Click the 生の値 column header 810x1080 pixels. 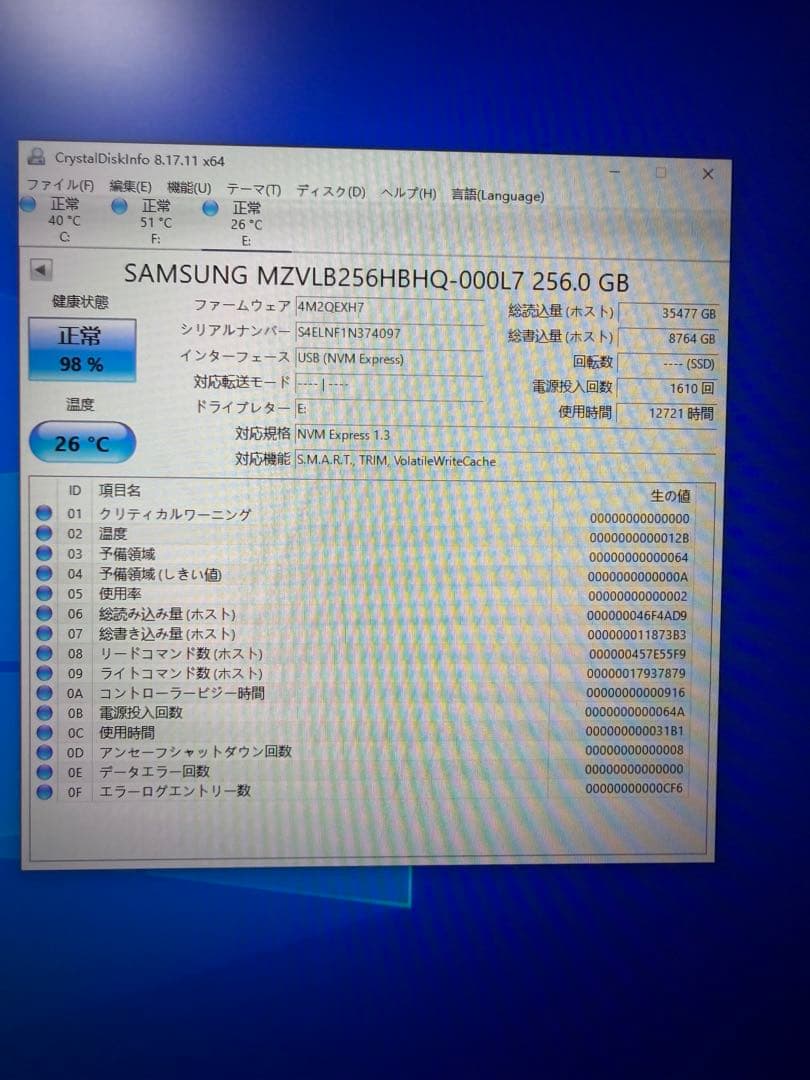670,496
